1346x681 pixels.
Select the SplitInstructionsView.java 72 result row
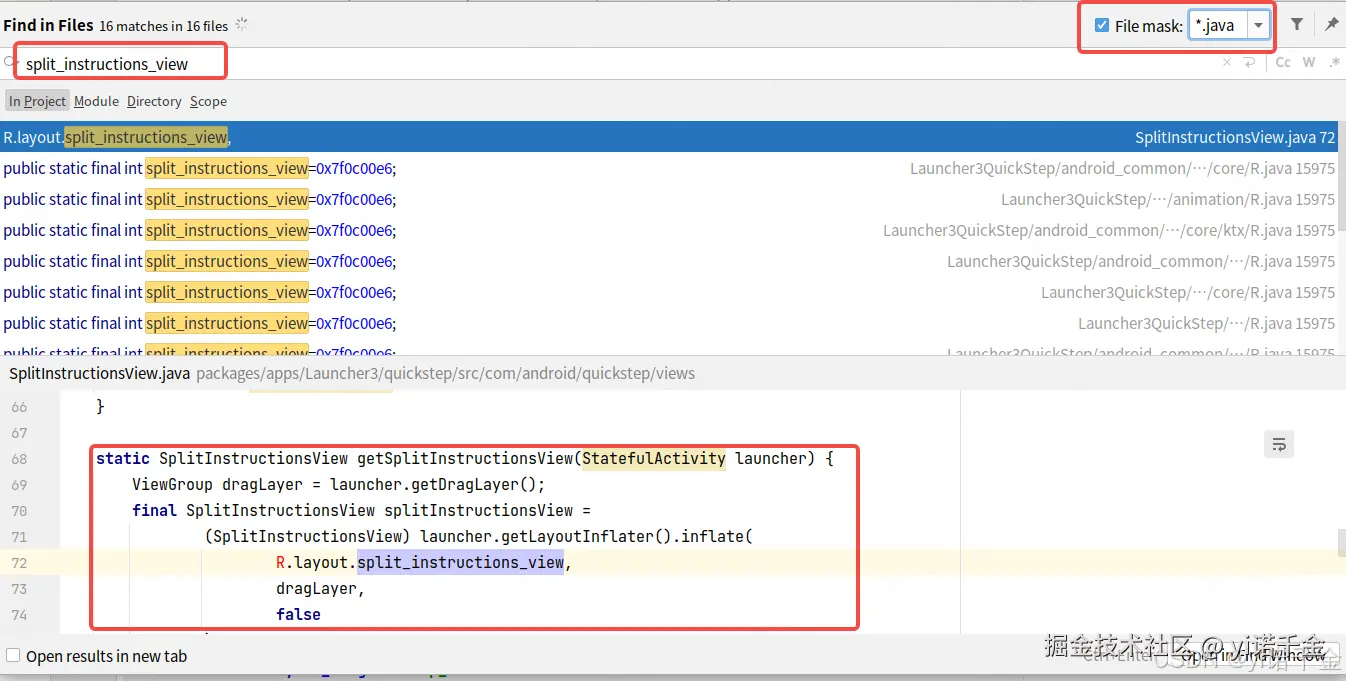669,137
